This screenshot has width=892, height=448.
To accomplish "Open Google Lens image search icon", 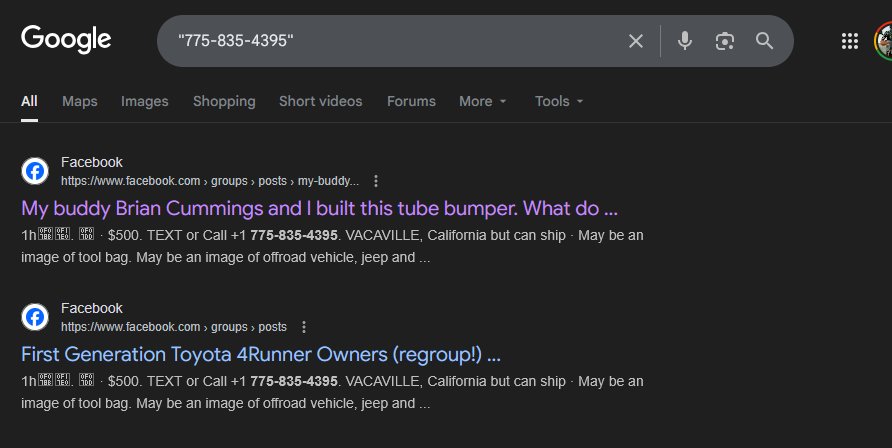I will (x=724, y=41).
